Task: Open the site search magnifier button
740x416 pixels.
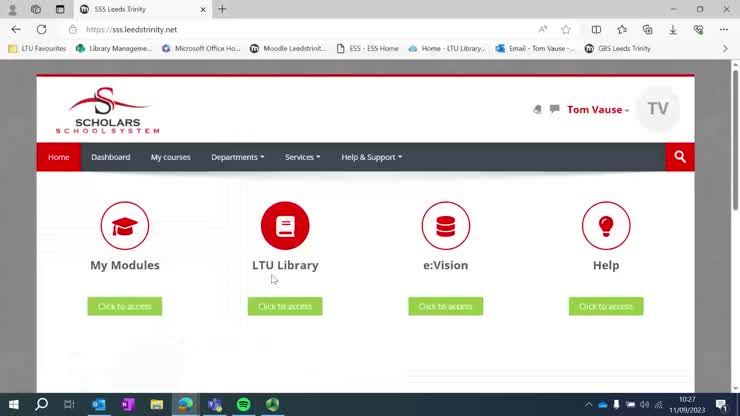Action: 680,157
